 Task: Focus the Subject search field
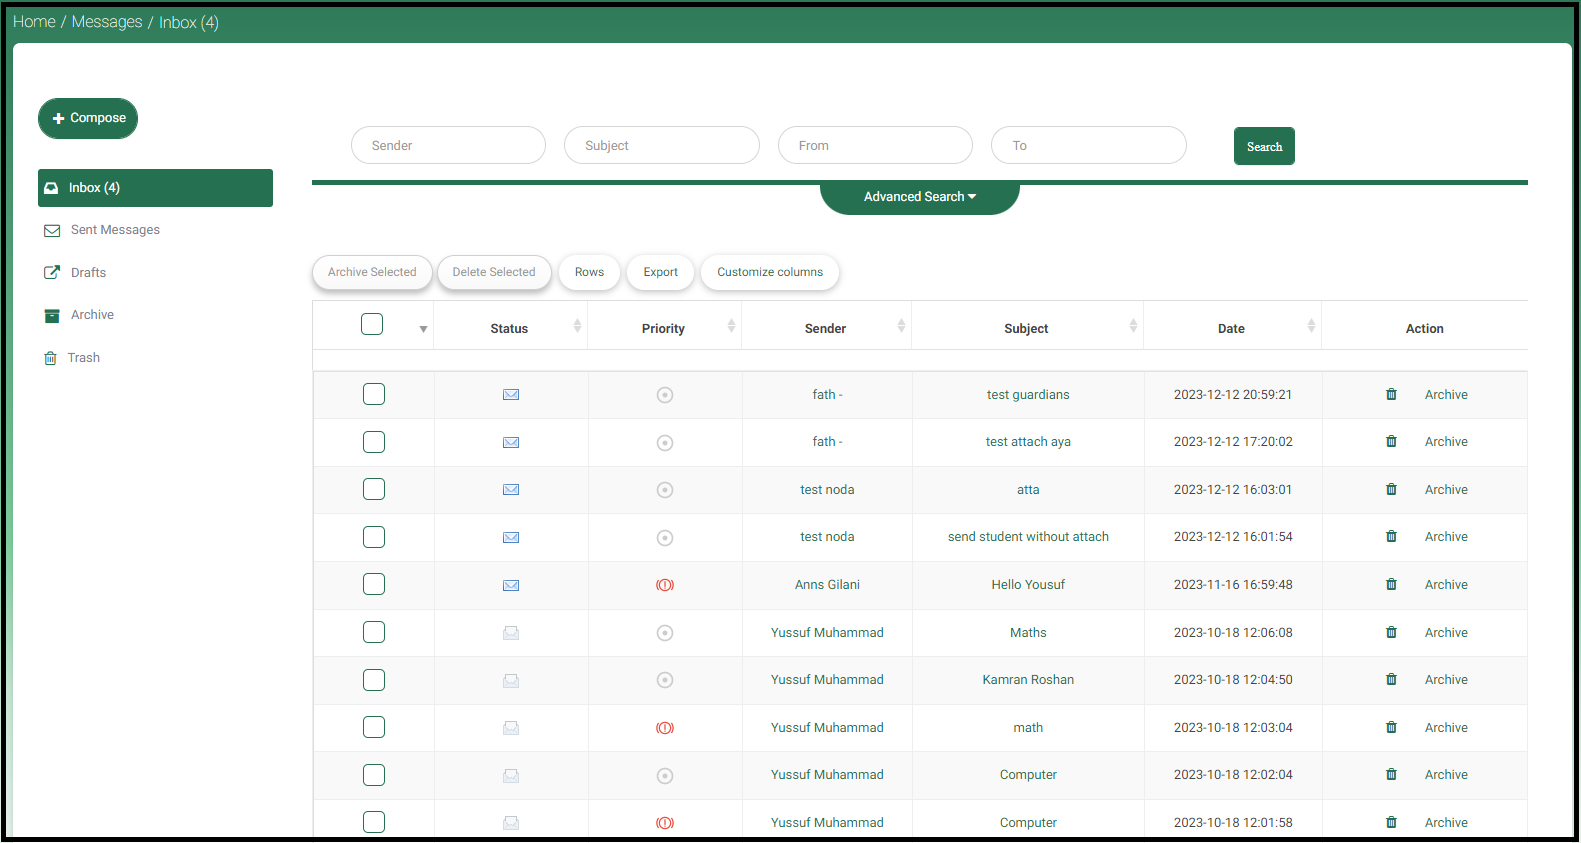[662, 145]
